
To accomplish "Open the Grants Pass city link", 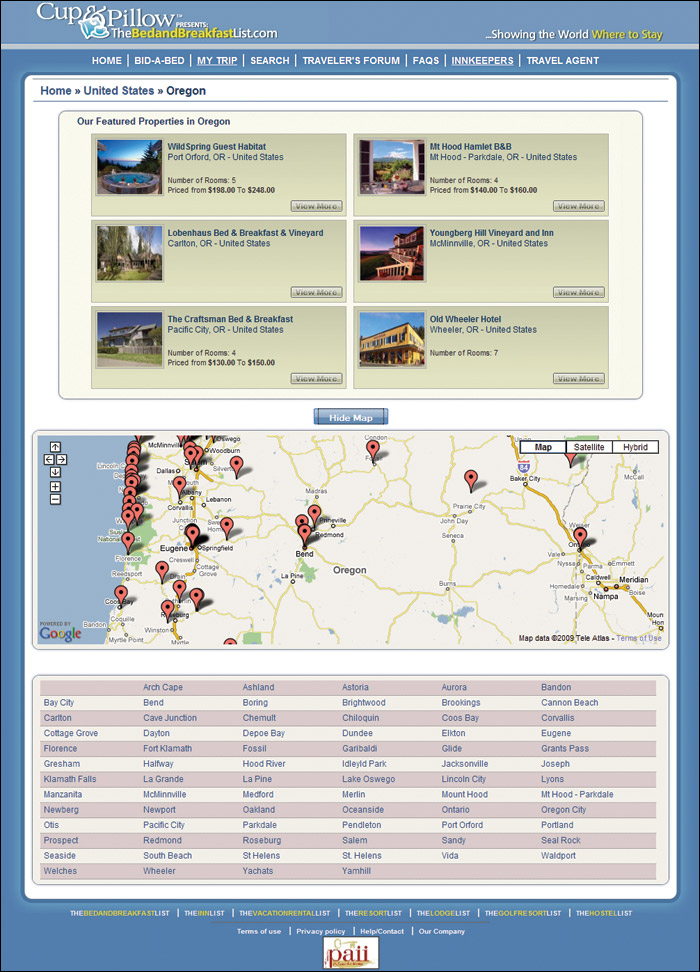I will [x=564, y=749].
